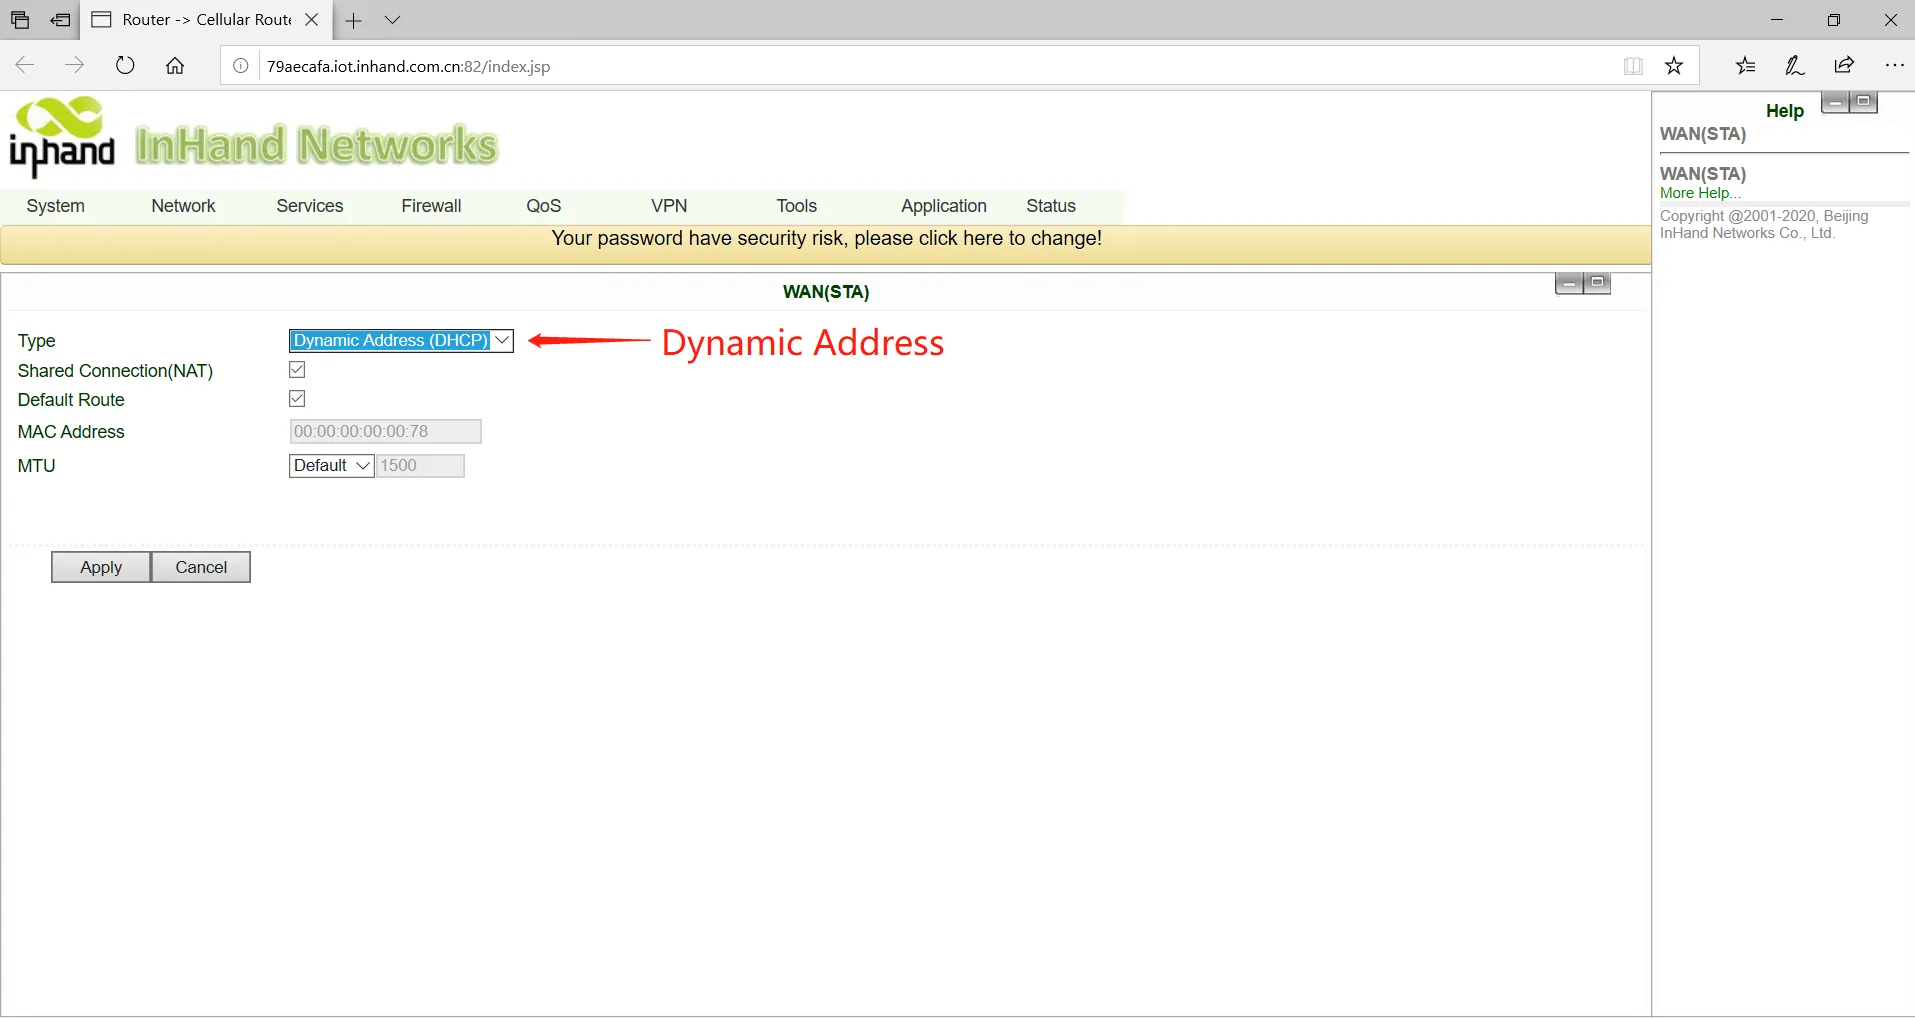The height and width of the screenshot is (1018, 1915).
Task: Open the System menu
Action: pyautogui.click(x=56, y=206)
